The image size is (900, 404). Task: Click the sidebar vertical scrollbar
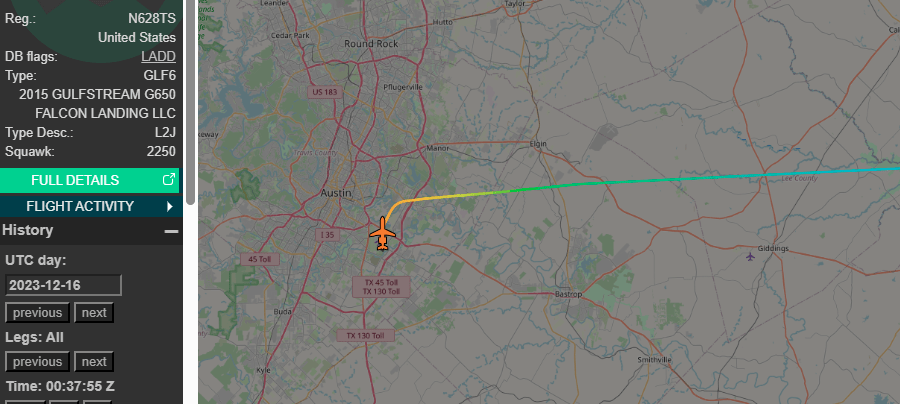[190, 102]
